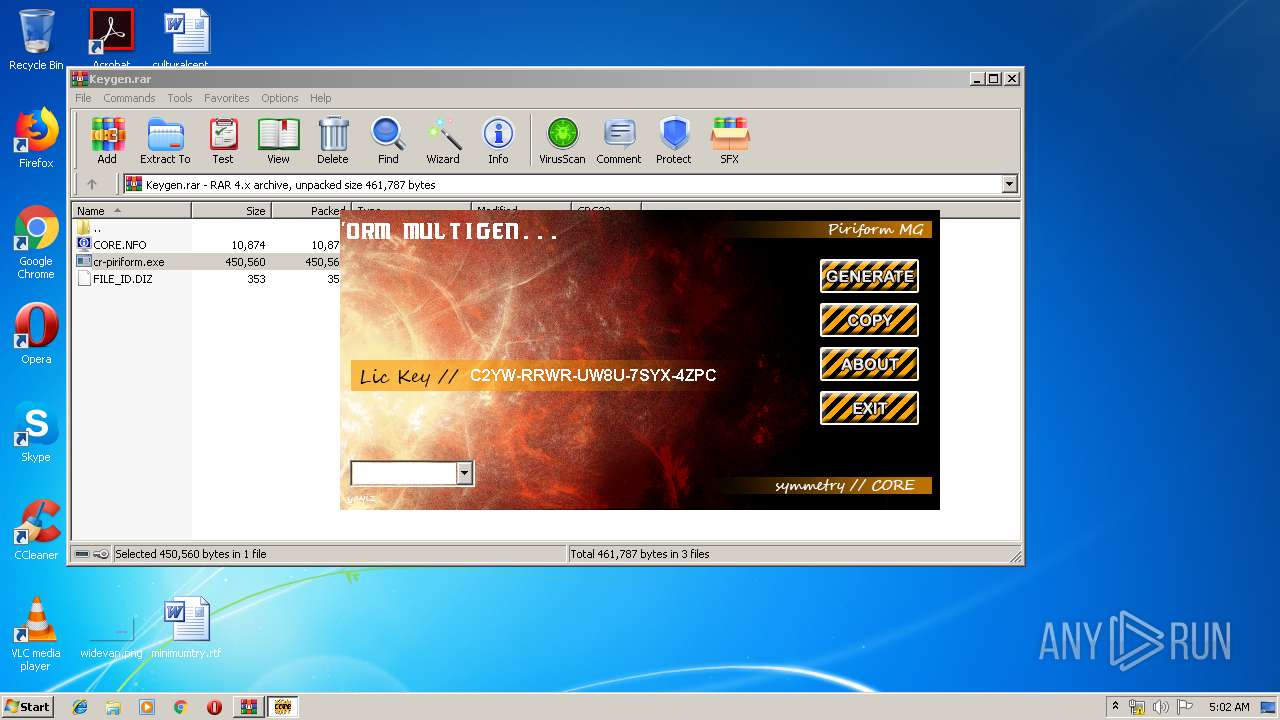The width and height of the screenshot is (1280, 720).
Task: Open the minimumtry.rtf desktop file
Action: [x=186, y=628]
